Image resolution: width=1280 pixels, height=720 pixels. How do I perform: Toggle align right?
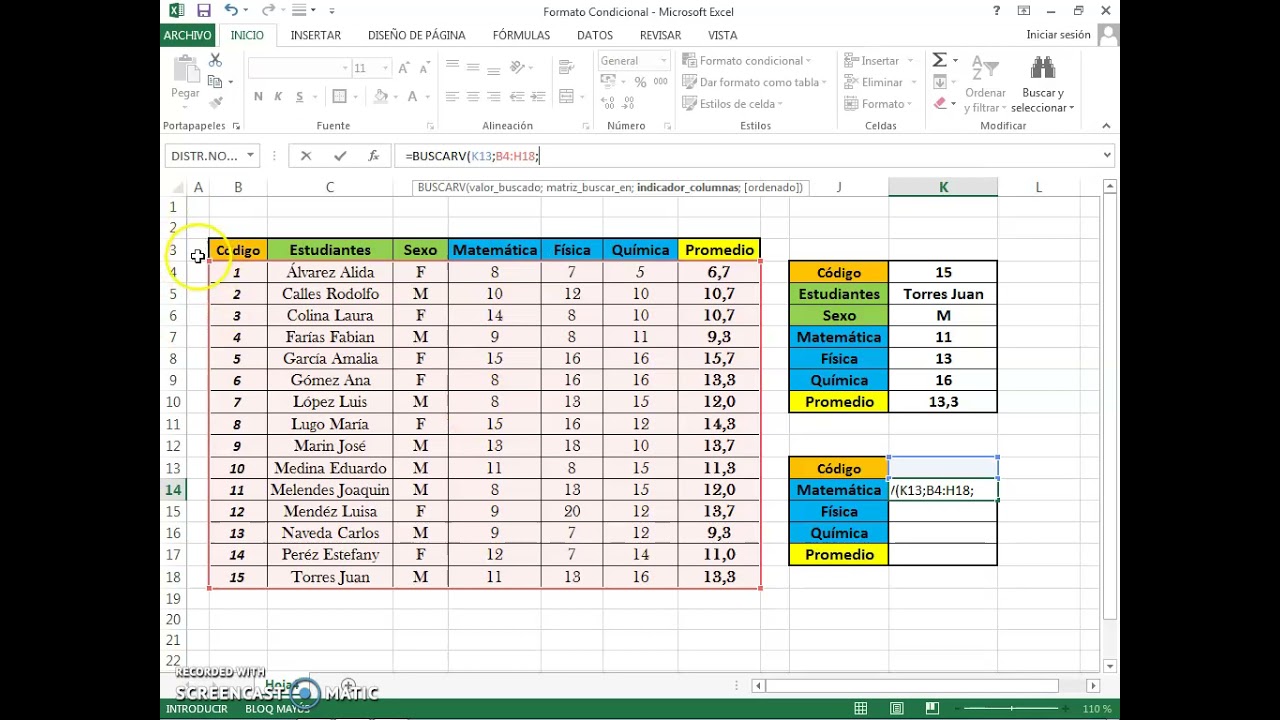(494, 97)
